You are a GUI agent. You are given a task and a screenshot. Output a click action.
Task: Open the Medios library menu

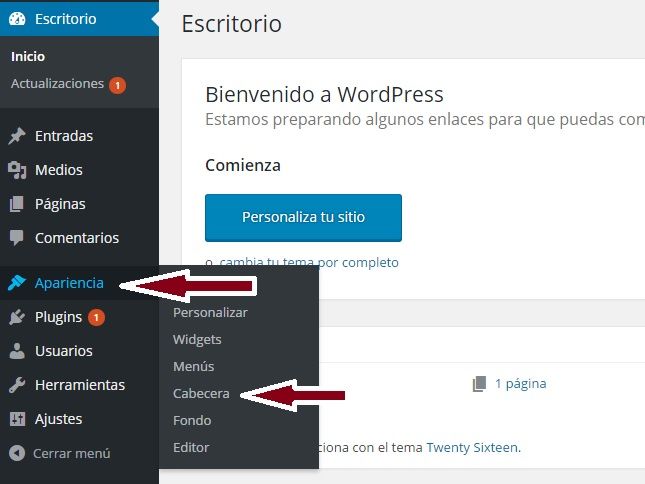(x=58, y=170)
